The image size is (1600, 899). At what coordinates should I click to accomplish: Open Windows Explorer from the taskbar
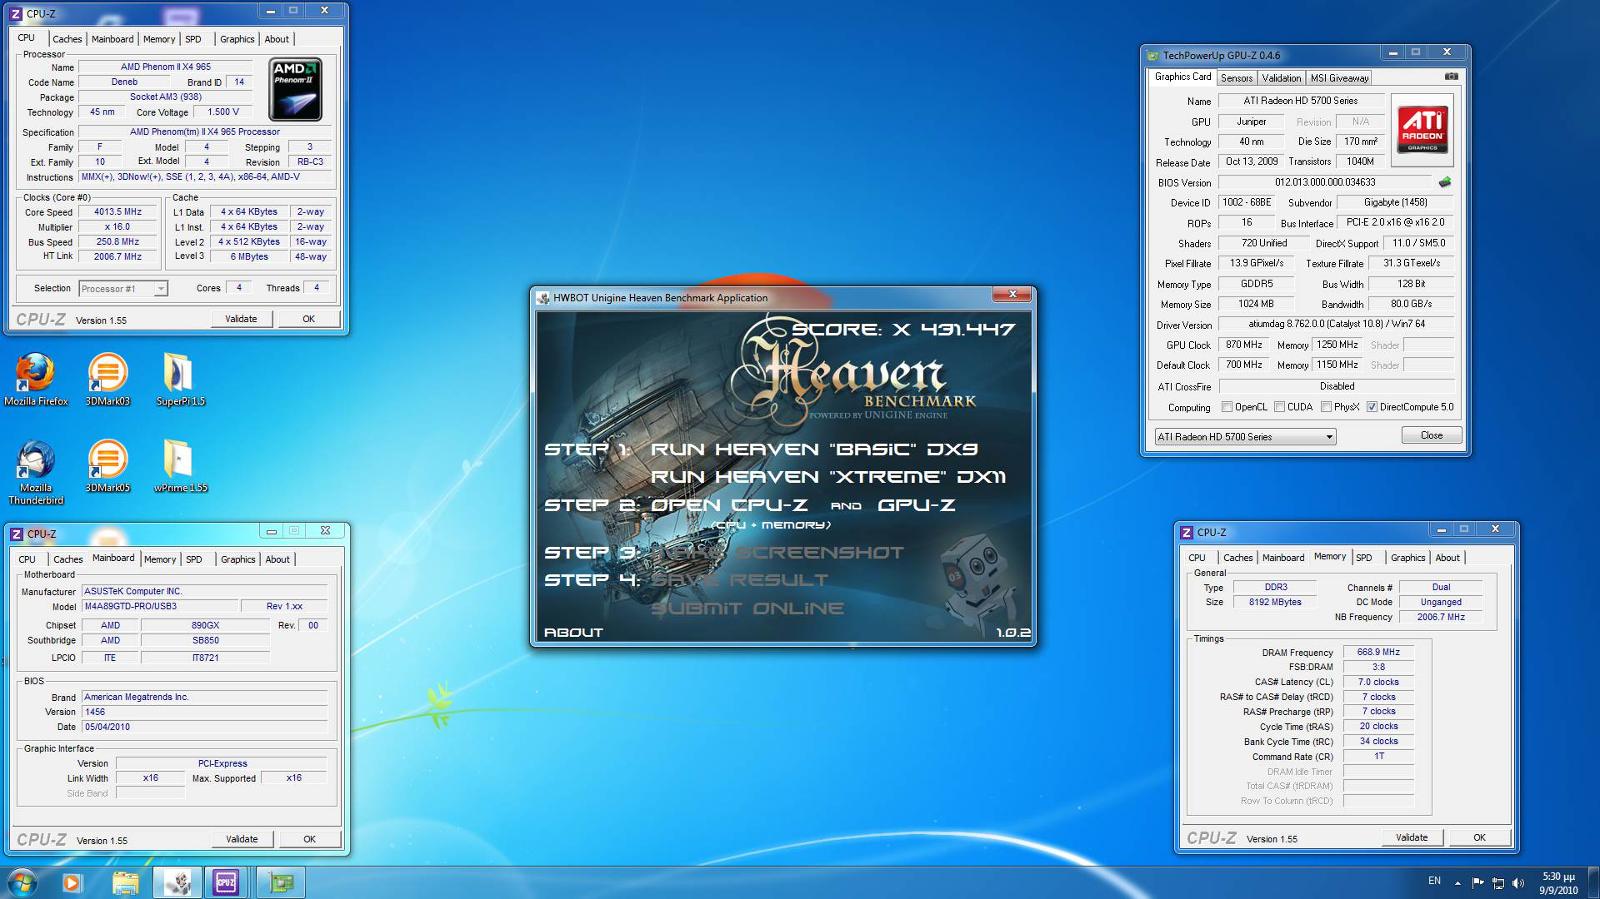coord(125,882)
